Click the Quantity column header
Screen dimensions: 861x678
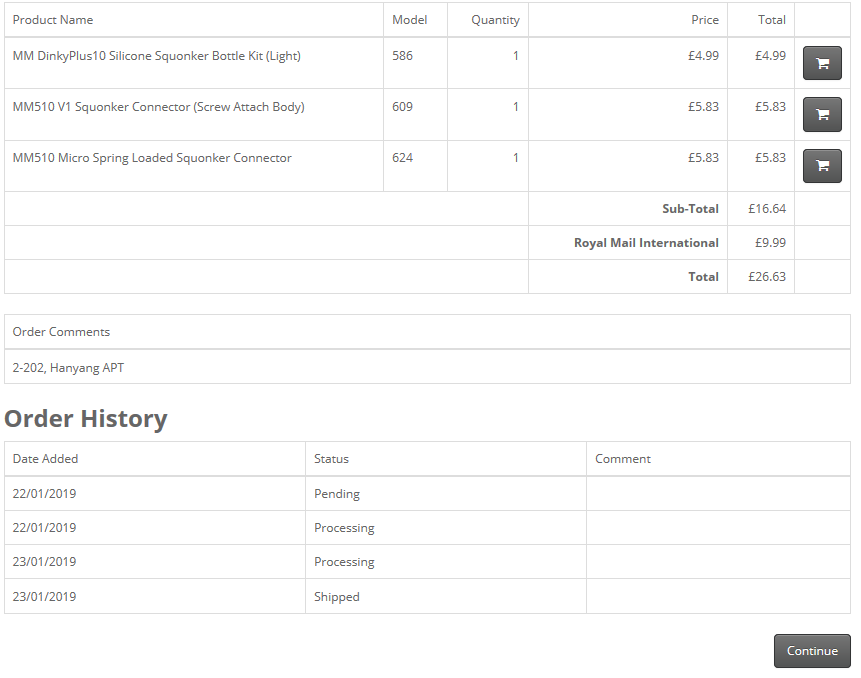(x=495, y=20)
